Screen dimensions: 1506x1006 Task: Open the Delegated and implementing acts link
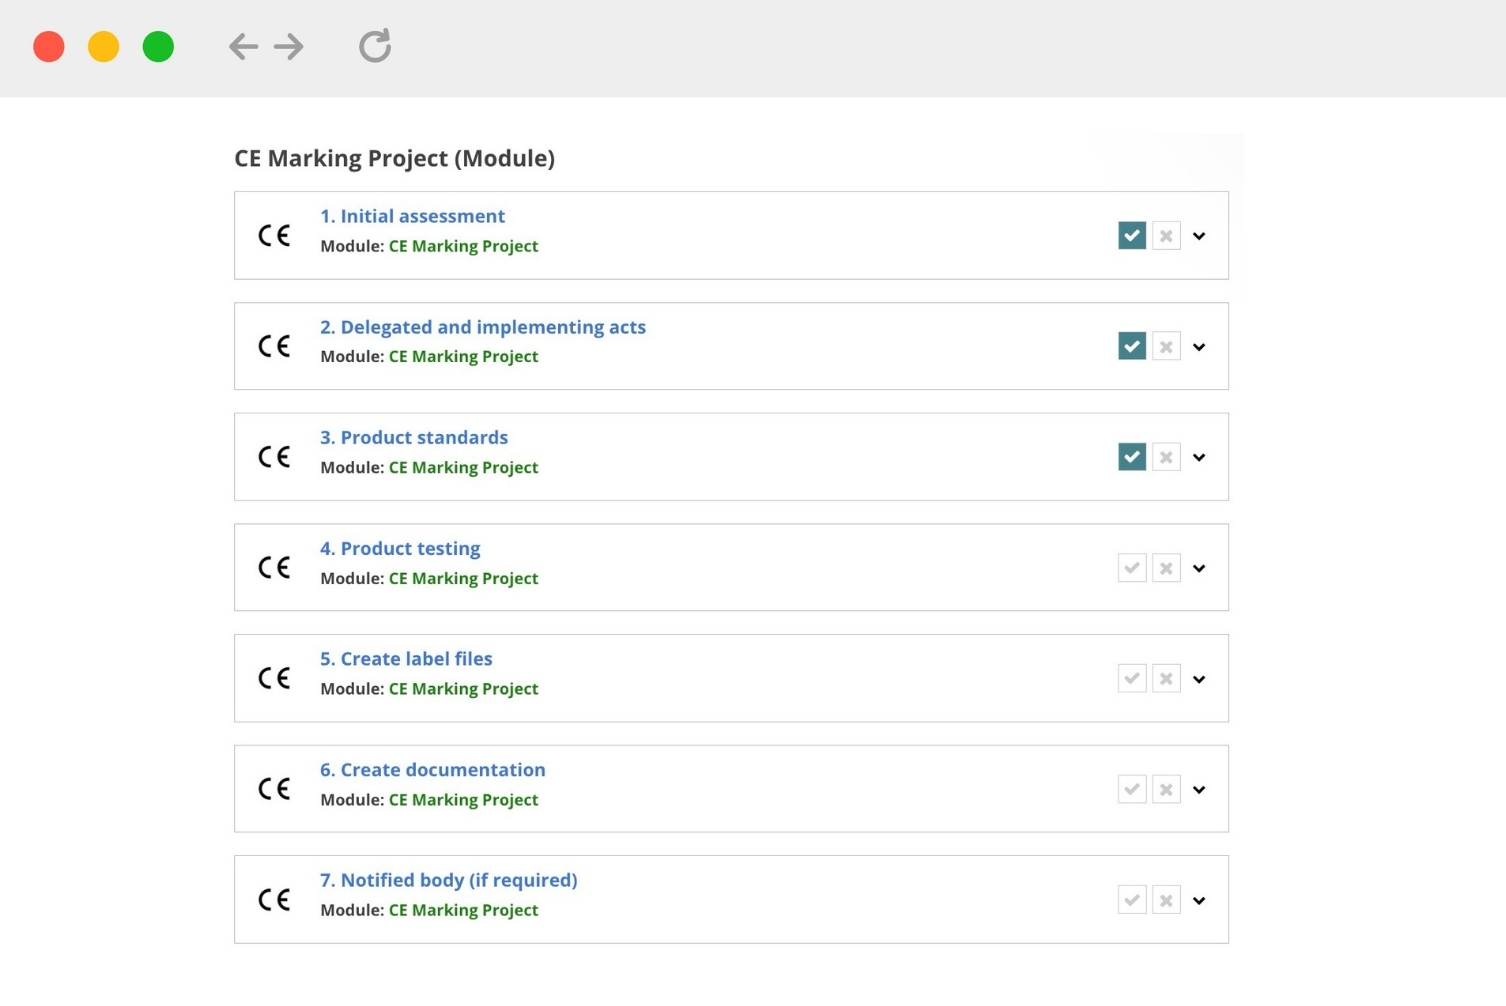pos(483,327)
